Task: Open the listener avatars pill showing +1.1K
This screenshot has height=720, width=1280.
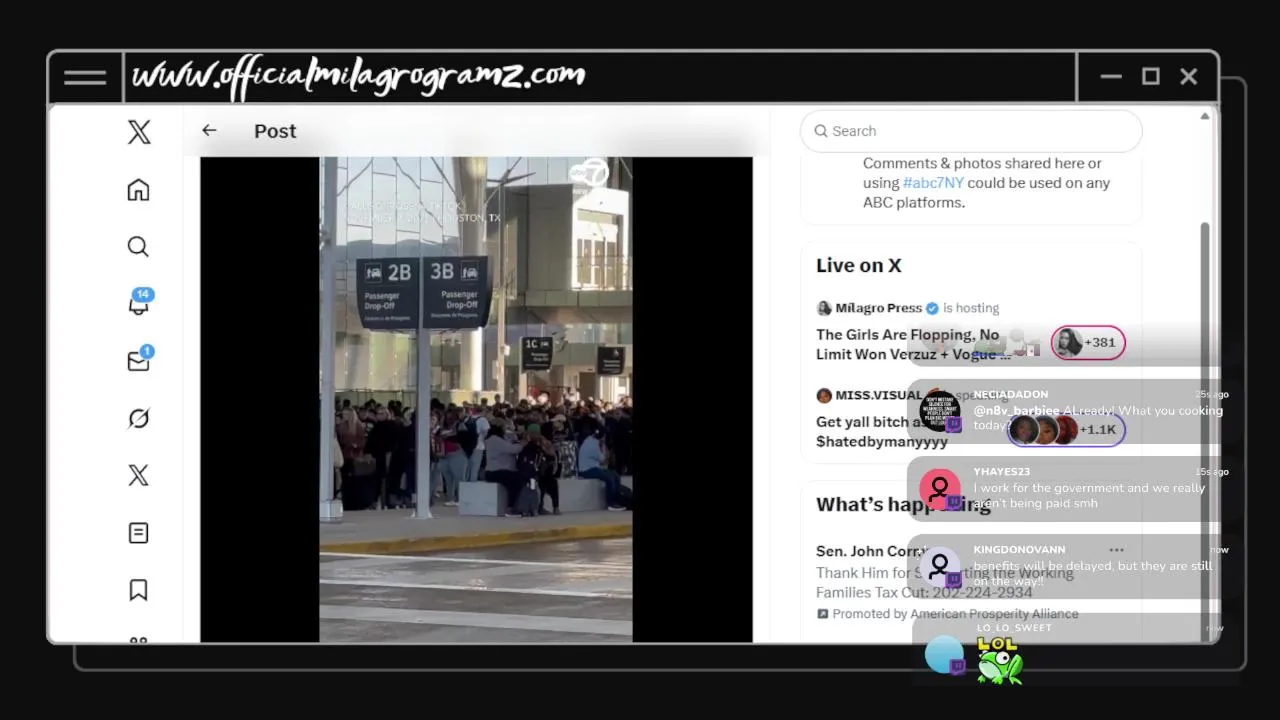Action: (1066, 430)
